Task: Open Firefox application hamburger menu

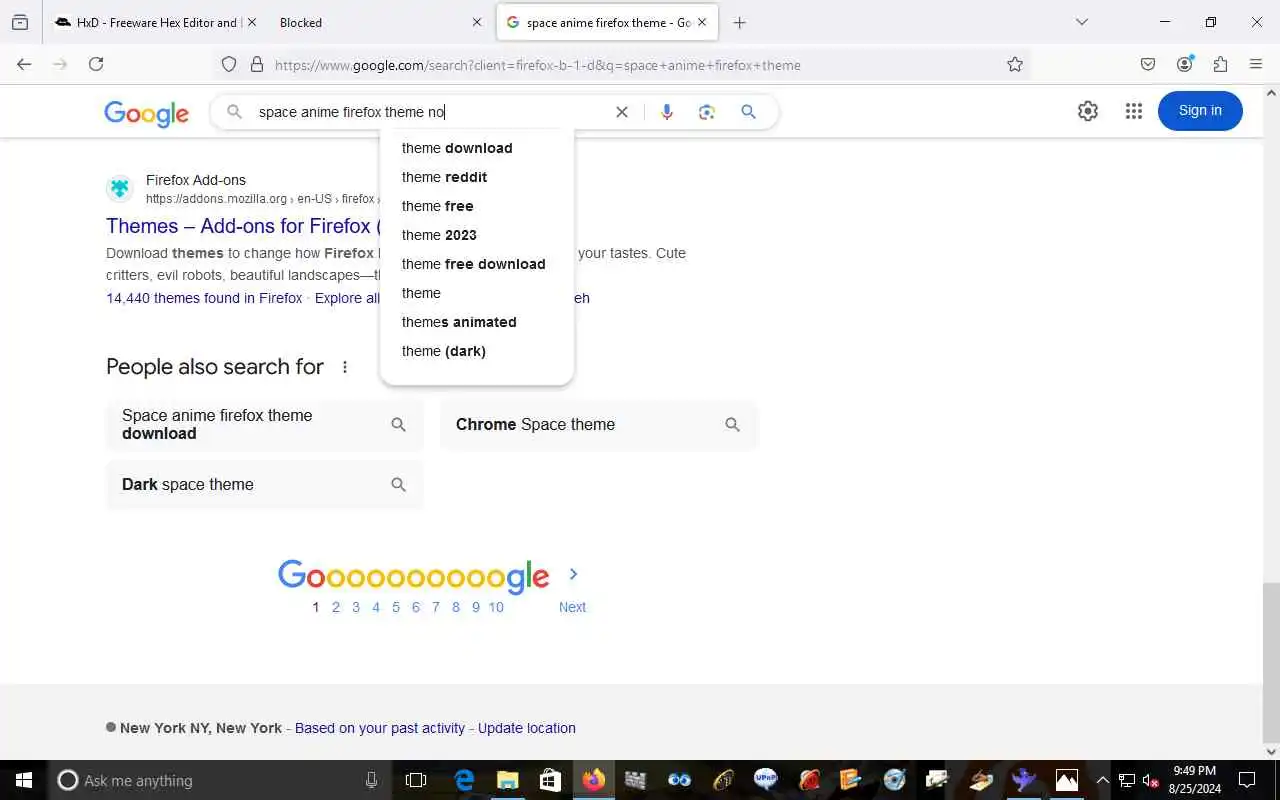Action: click(1256, 64)
